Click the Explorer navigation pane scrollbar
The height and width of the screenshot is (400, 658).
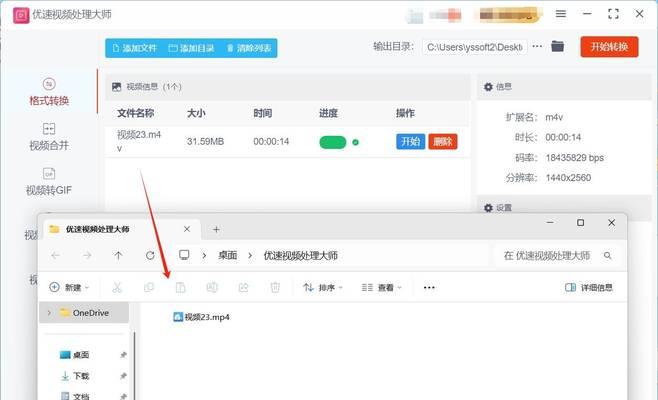135,365
